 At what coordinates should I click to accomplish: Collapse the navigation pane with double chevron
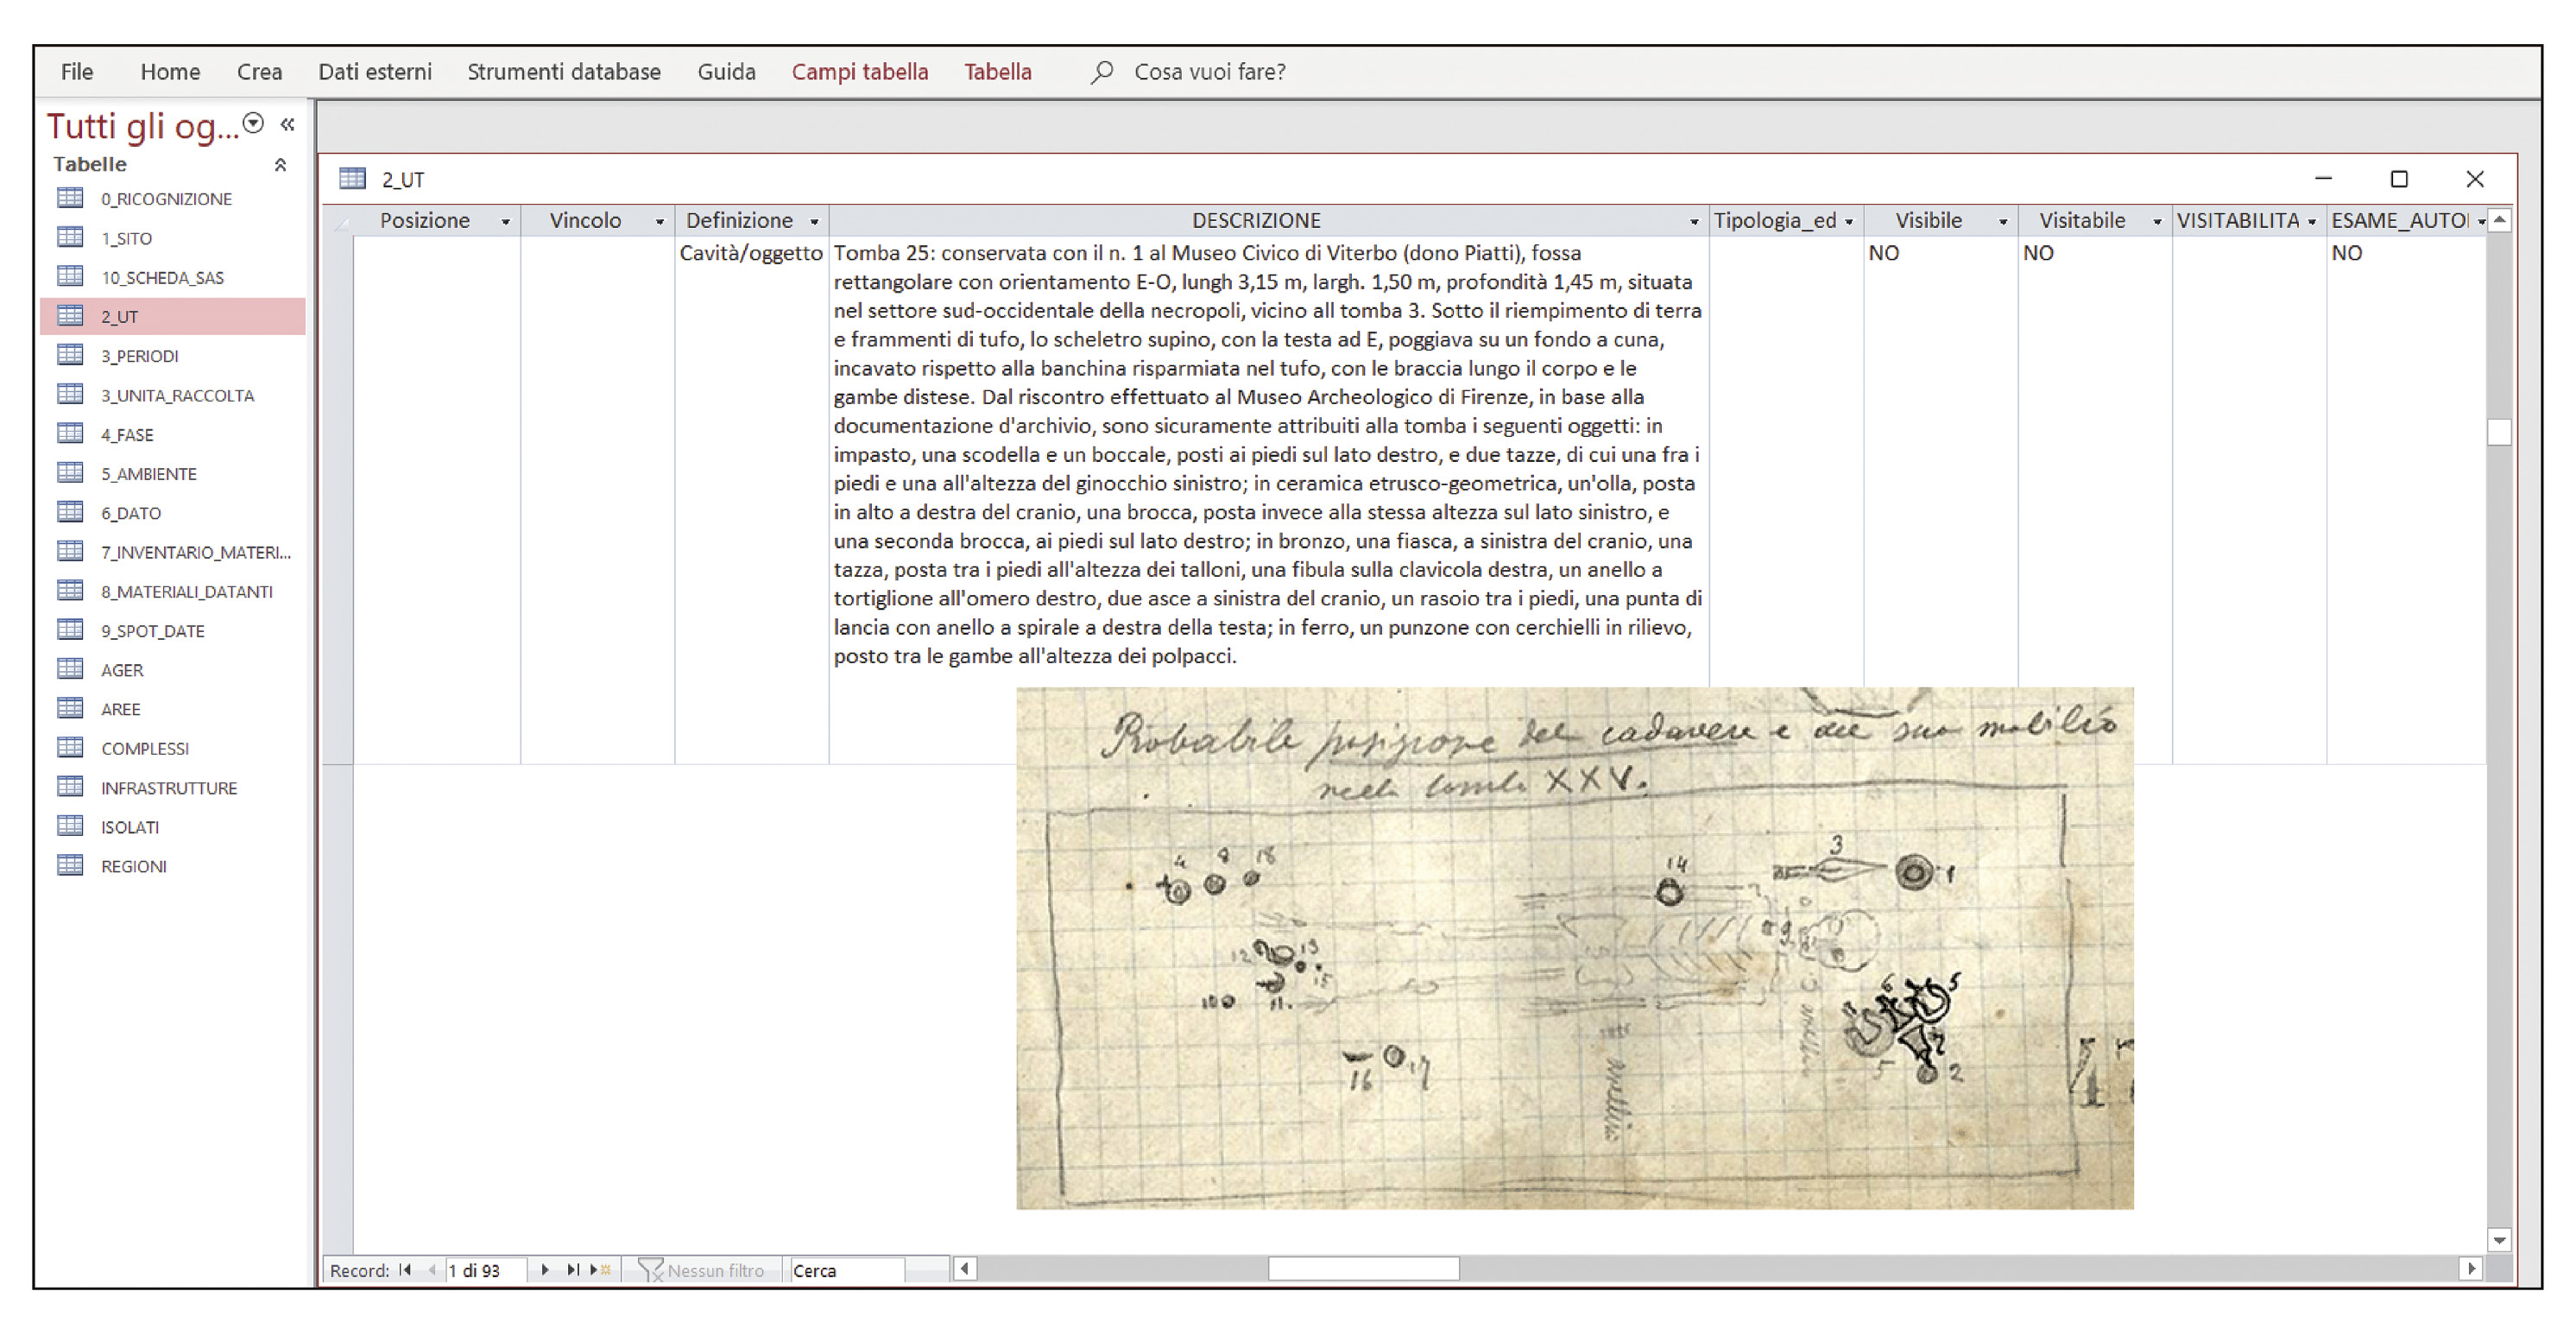(x=288, y=124)
